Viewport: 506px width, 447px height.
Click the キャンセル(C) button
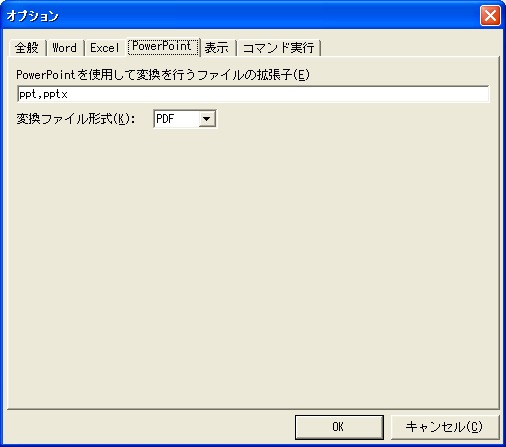(x=444, y=427)
